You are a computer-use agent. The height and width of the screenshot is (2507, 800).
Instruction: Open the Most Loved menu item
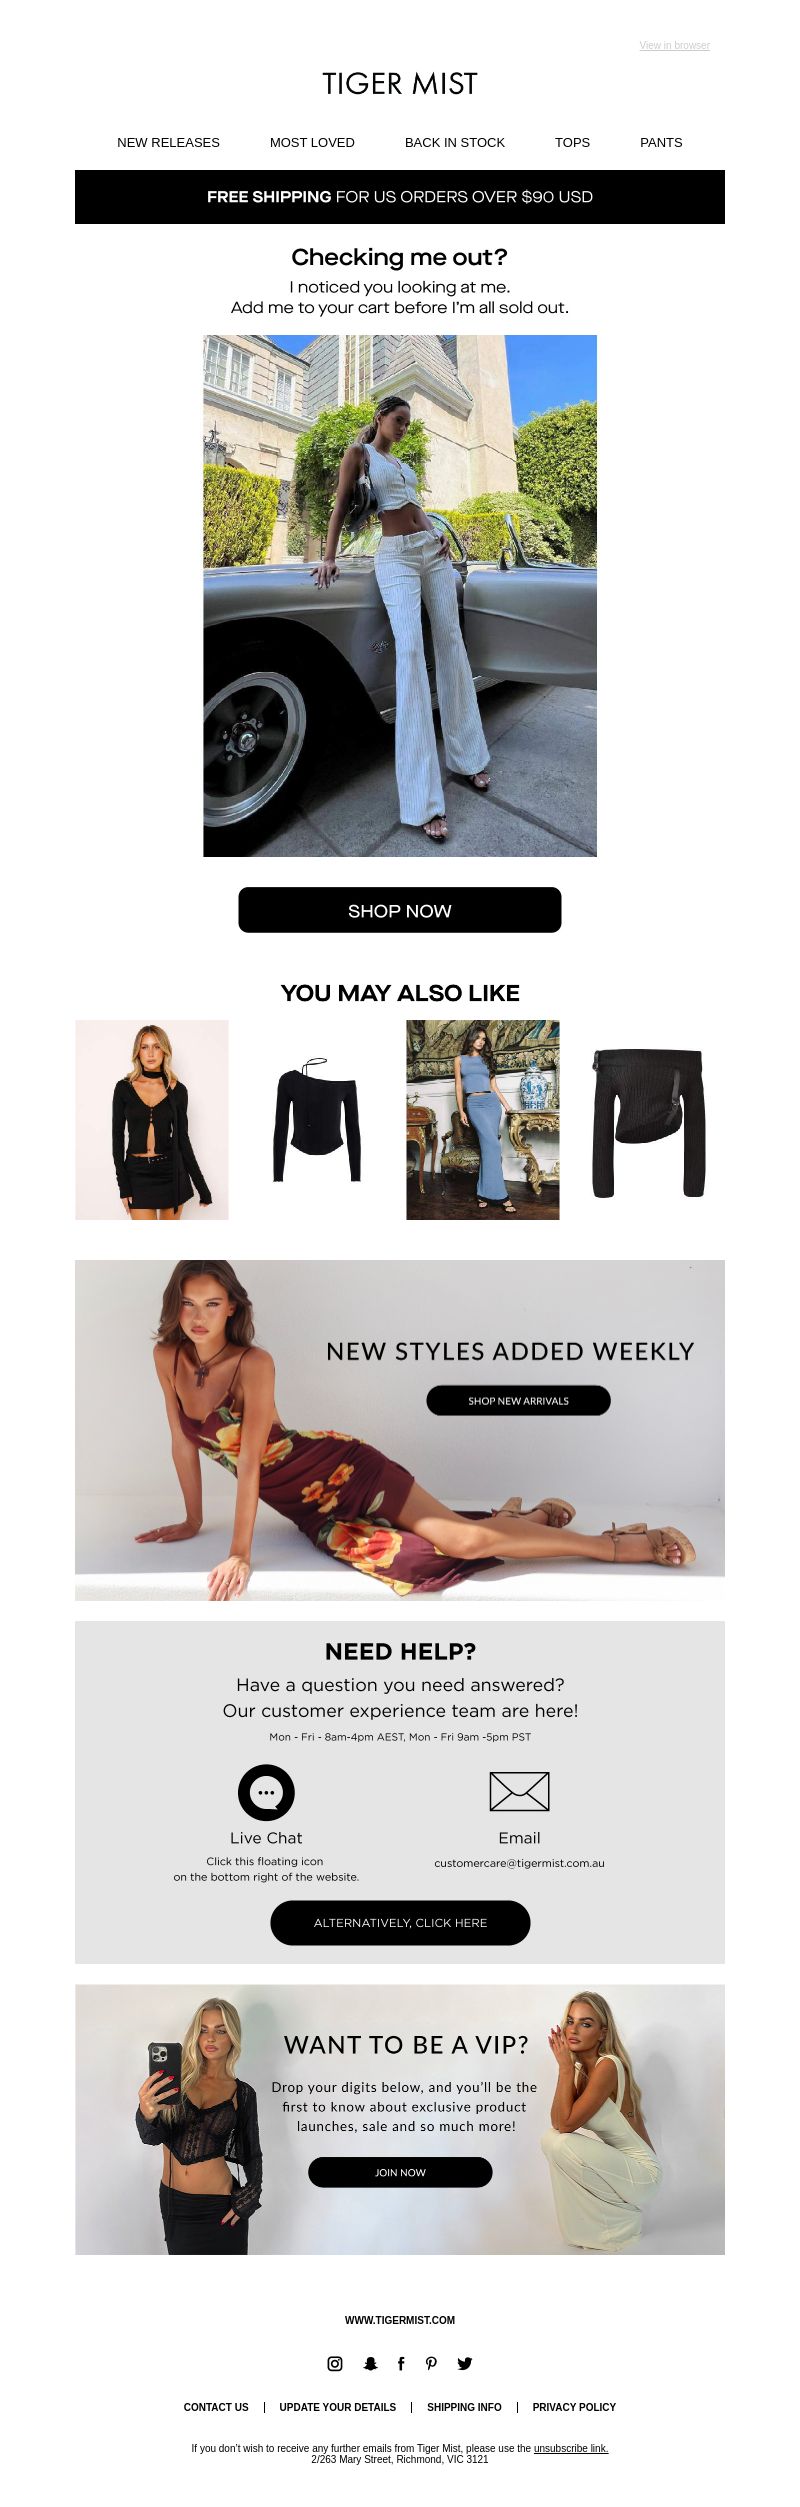pyautogui.click(x=312, y=142)
